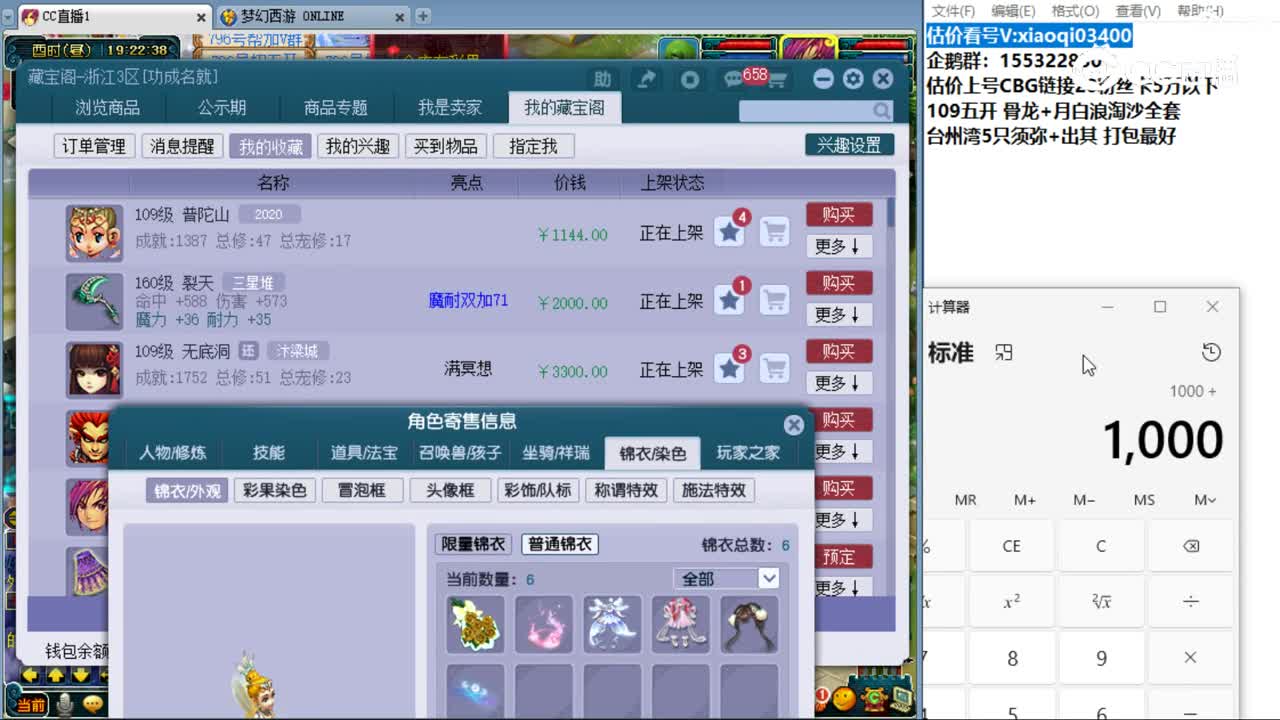The width and height of the screenshot is (1280, 720).
Task: Click the 预定 button
Action: tap(839, 556)
